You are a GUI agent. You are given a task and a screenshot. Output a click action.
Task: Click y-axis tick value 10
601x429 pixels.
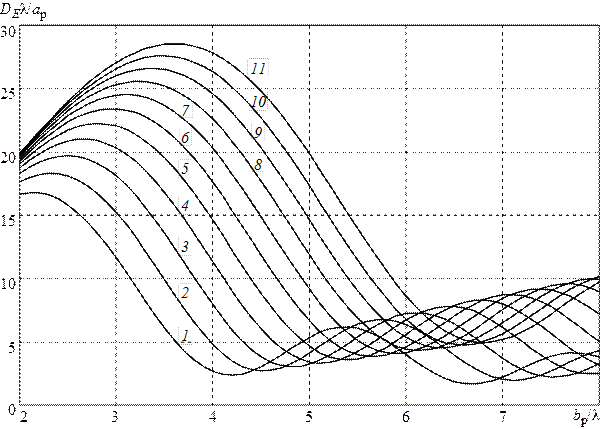(x=8, y=284)
